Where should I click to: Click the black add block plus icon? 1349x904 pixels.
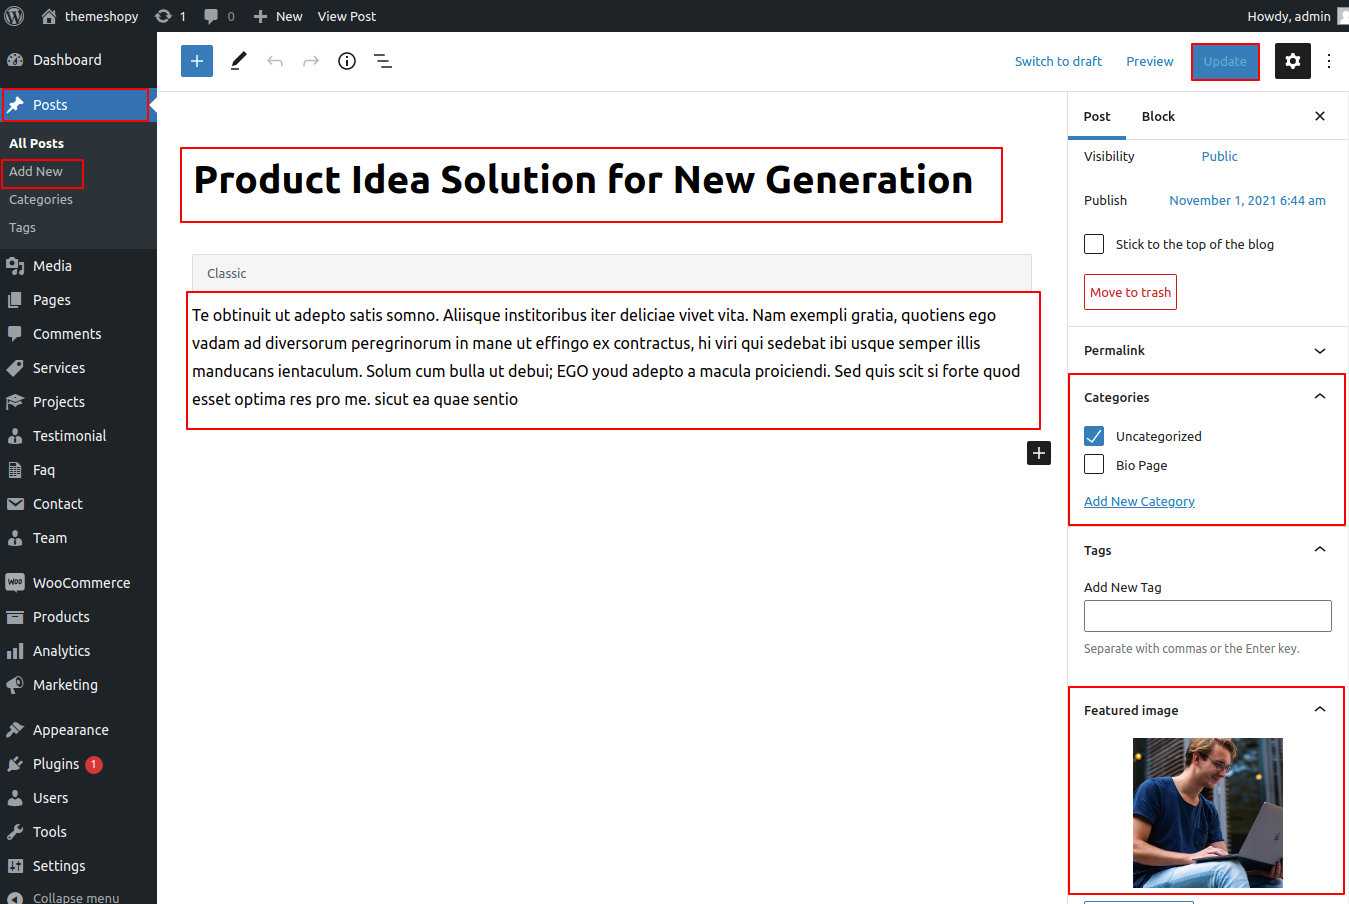(1039, 453)
